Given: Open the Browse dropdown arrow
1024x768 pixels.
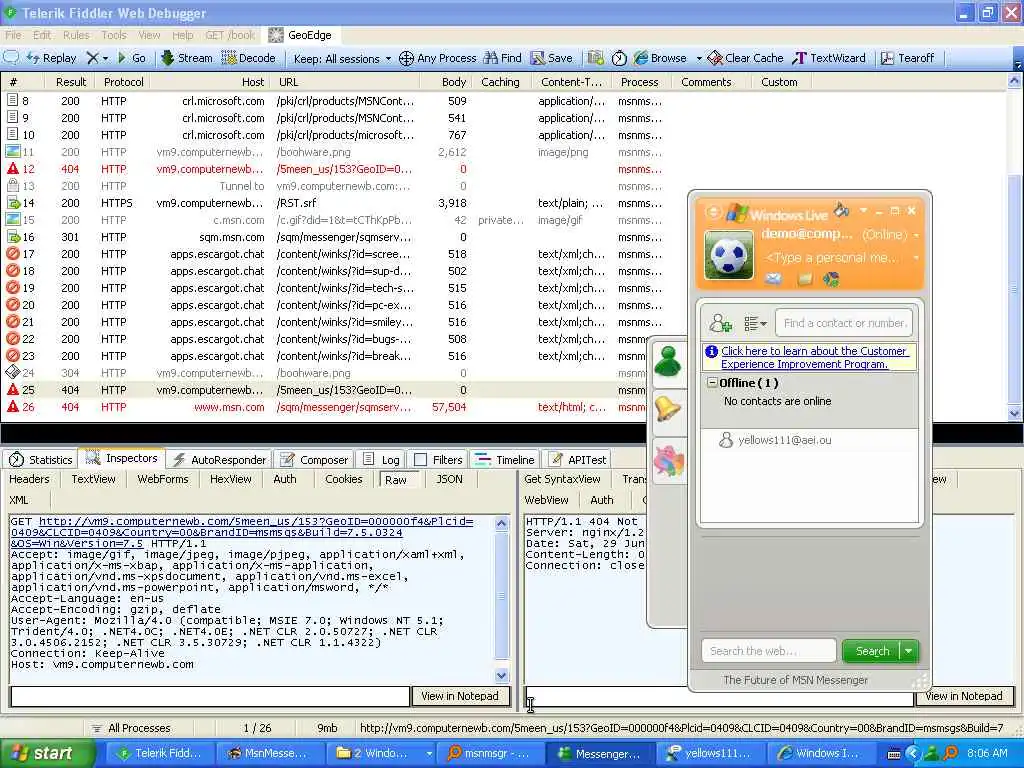Looking at the screenshot, I should click(699, 58).
